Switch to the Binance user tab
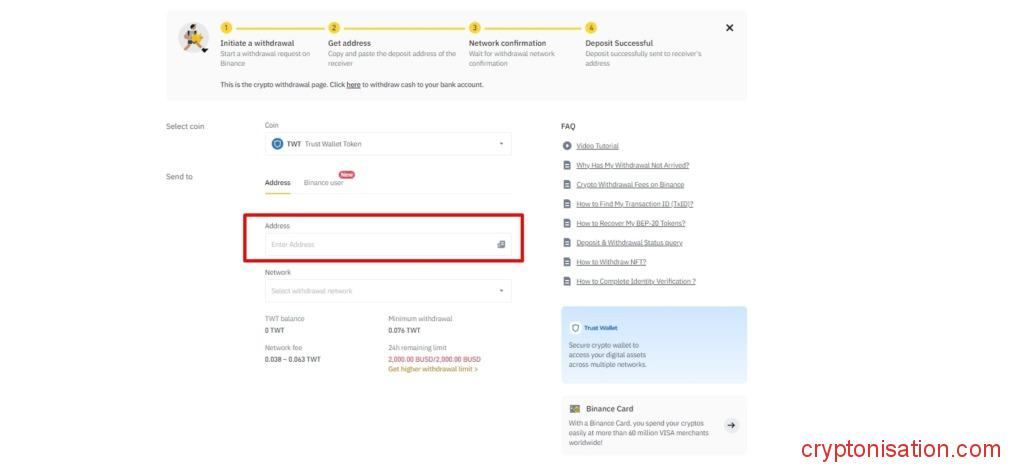This screenshot has height=472, width=1024. coord(323,183)
